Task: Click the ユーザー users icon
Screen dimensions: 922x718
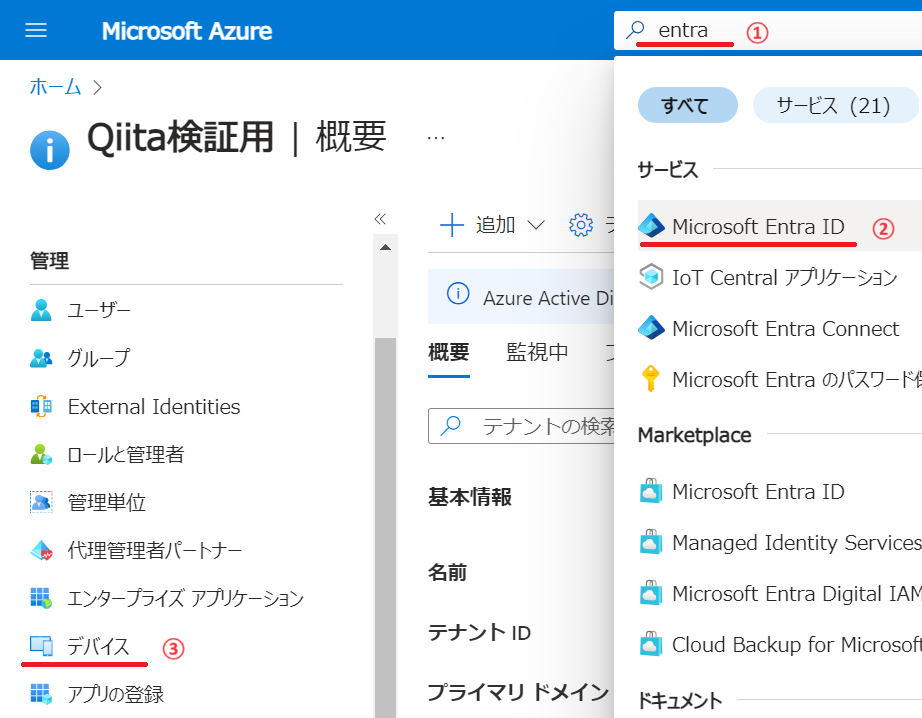Action: (x=41, y=310)
